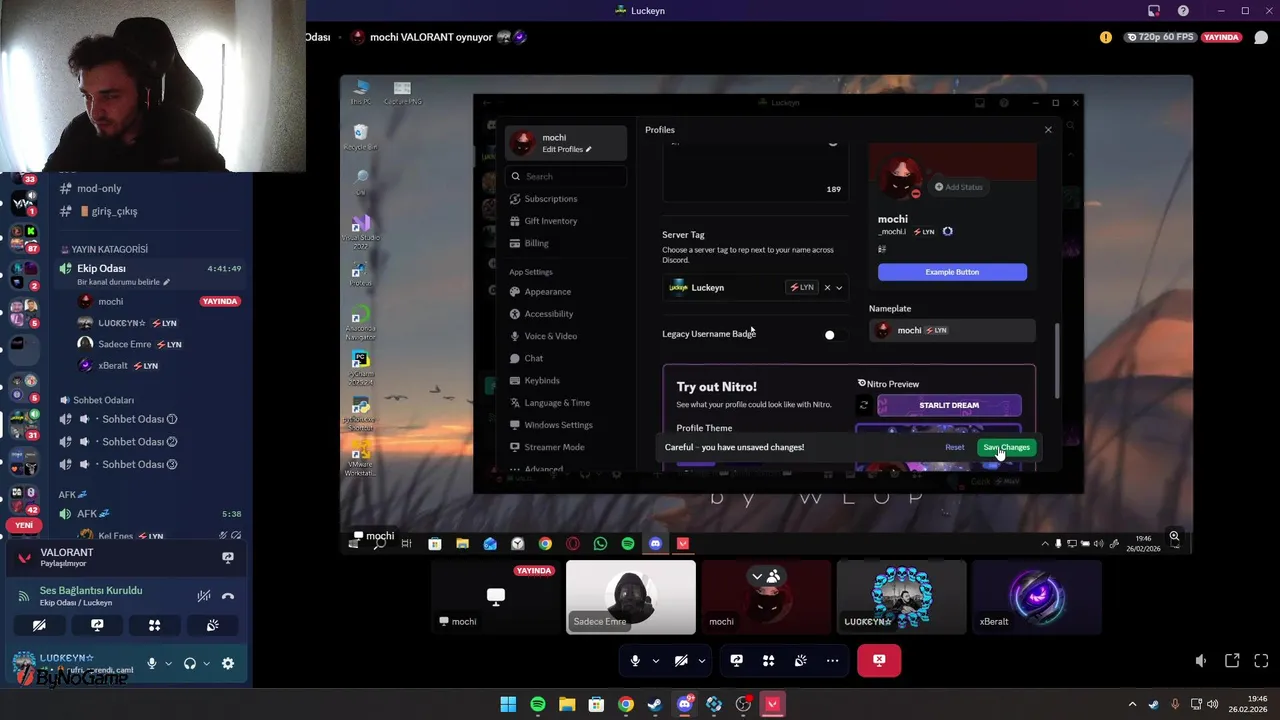
Task: Open user settings gear icon
Action: coord(228,663)
